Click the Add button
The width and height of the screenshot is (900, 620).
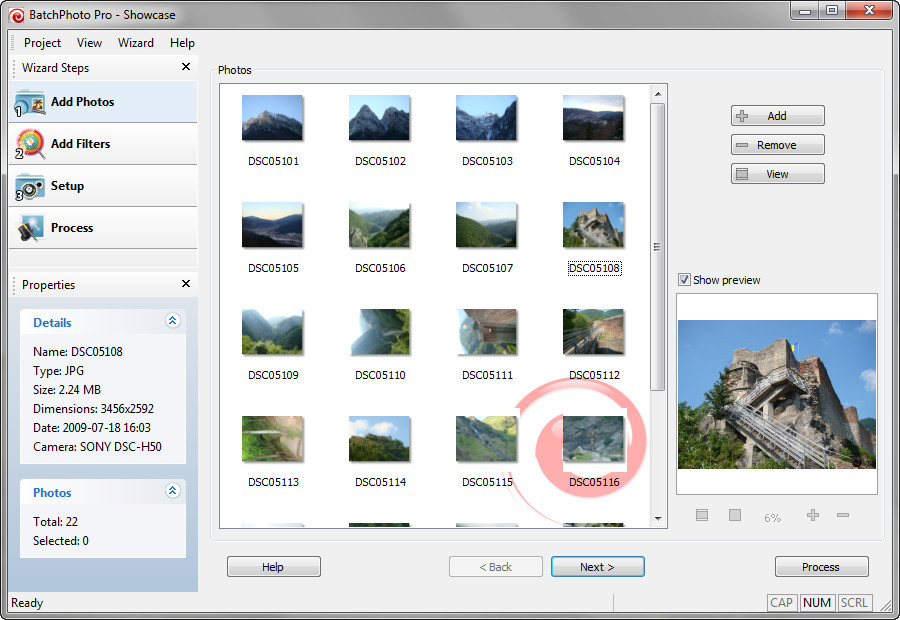tap(778, 116)
